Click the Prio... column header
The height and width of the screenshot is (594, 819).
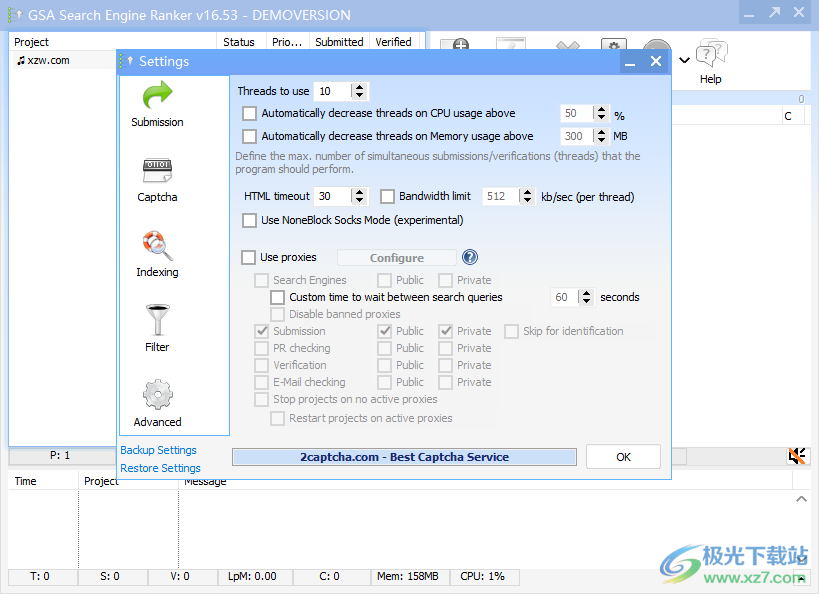pyautogui.click(x=287, y=42)
